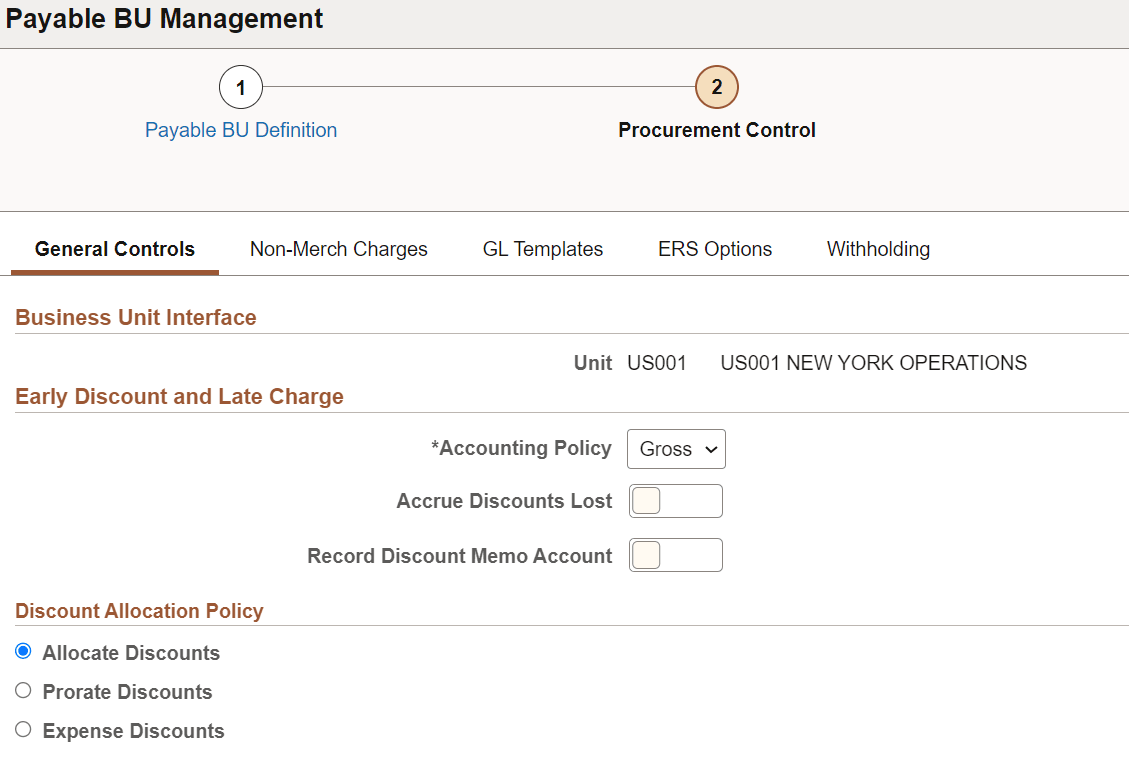Enable the Accrue Discounts Lost toggle
The height and width of the screenshot is (757, 1129).
pos(675,501)
